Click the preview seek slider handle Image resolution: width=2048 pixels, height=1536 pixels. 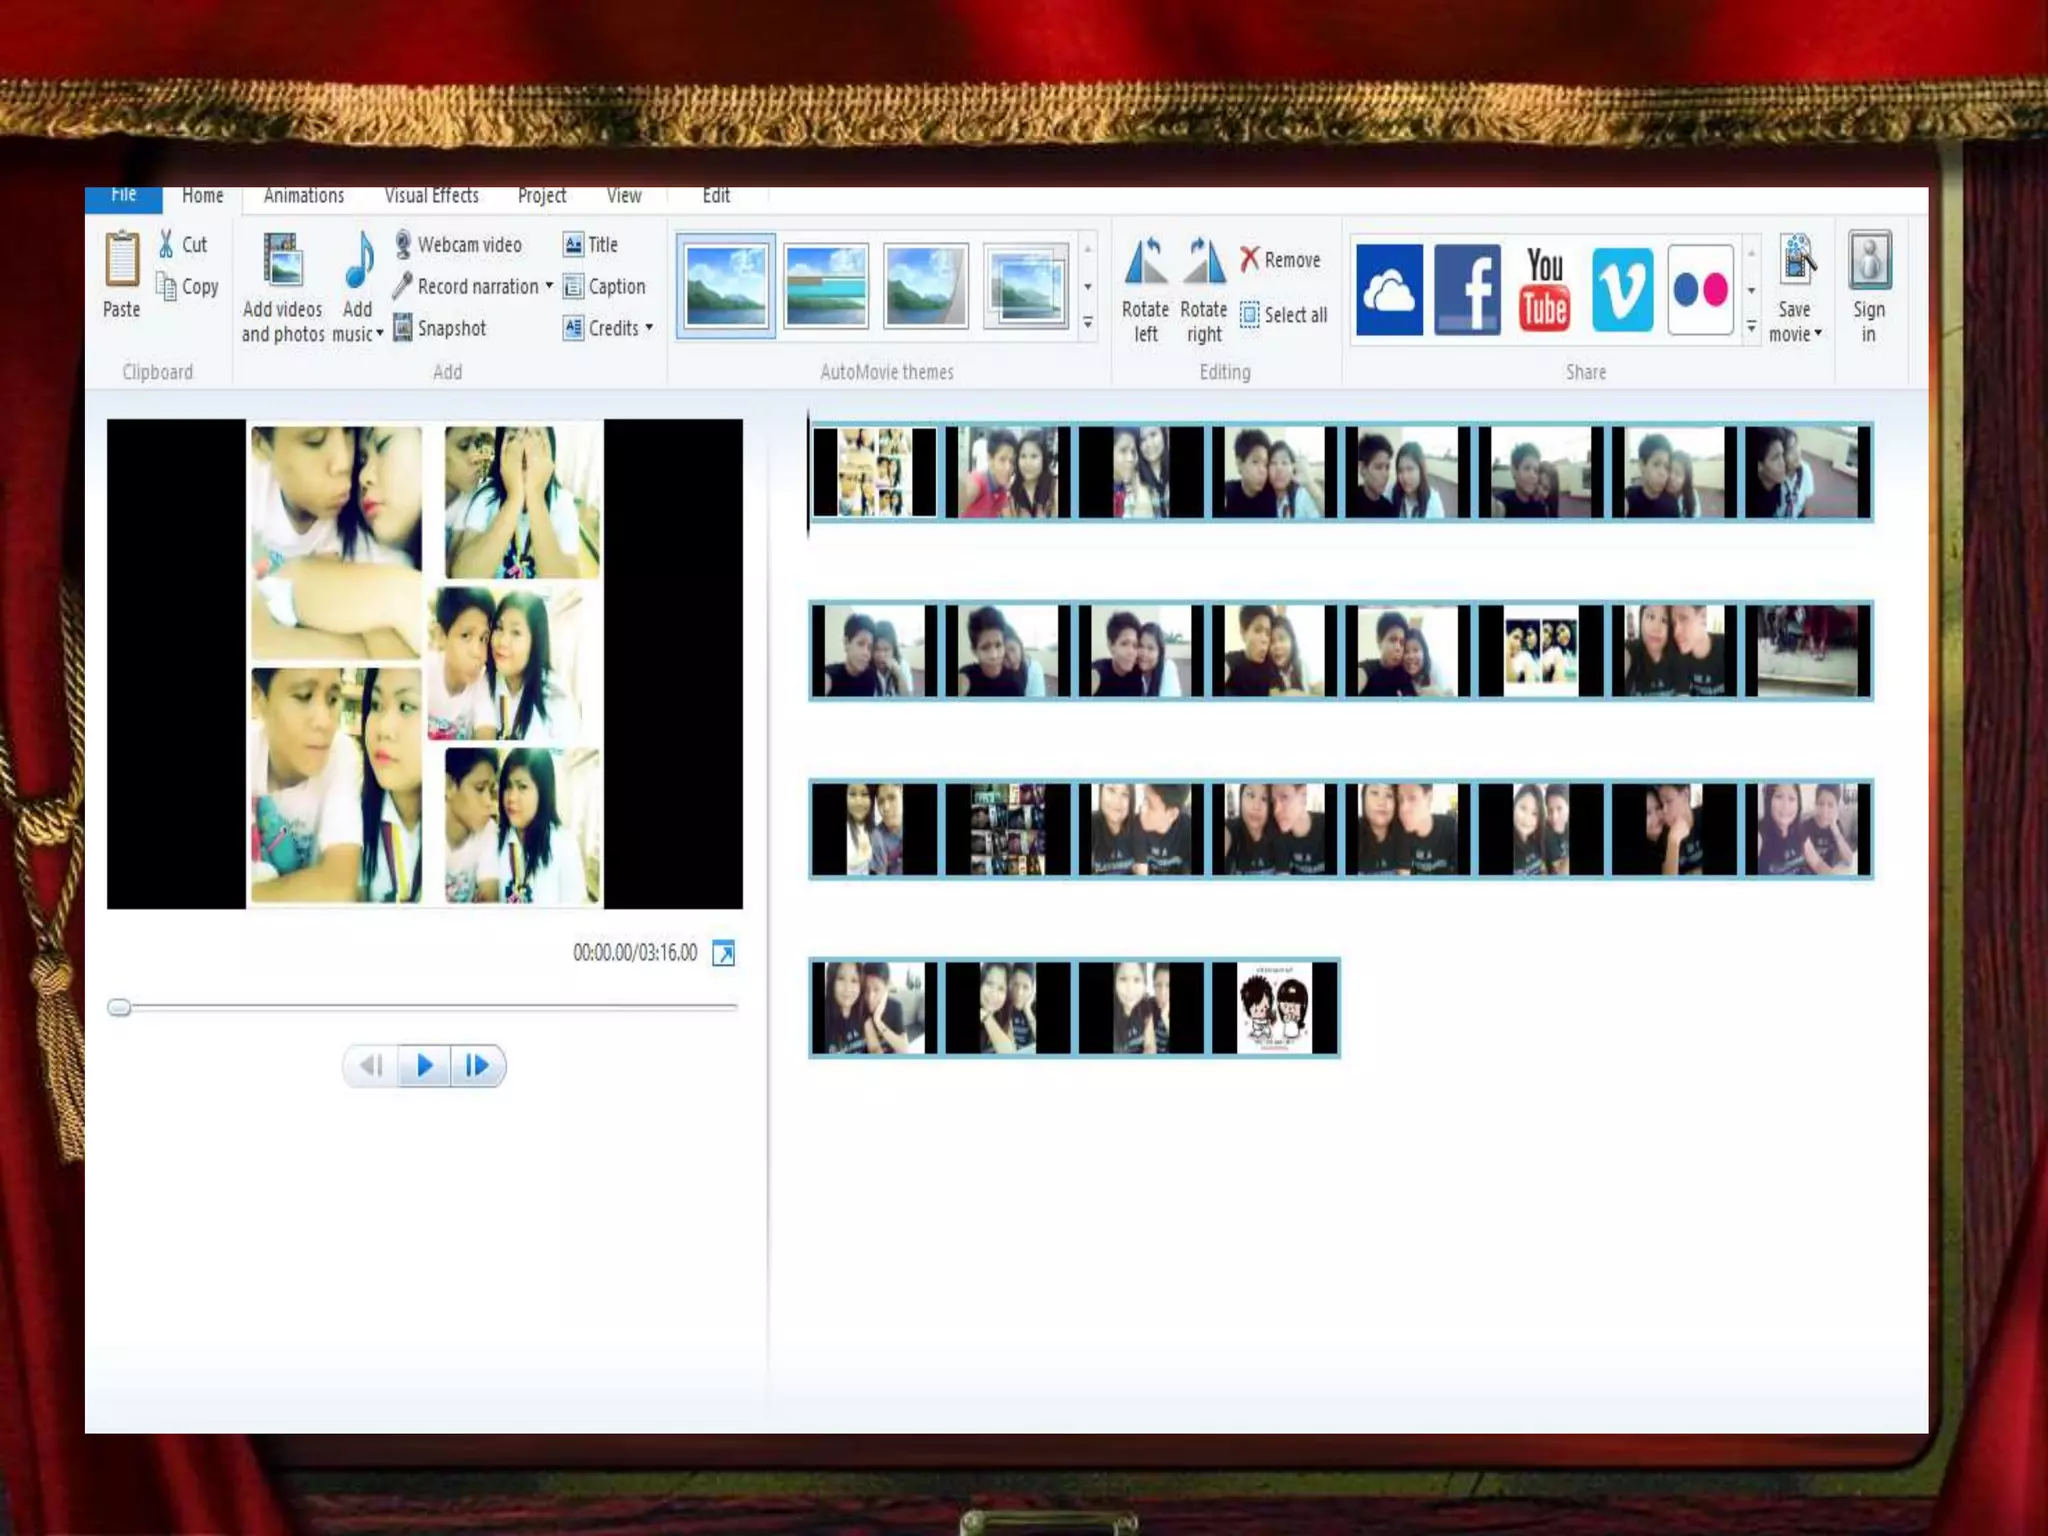(119, 1007)
